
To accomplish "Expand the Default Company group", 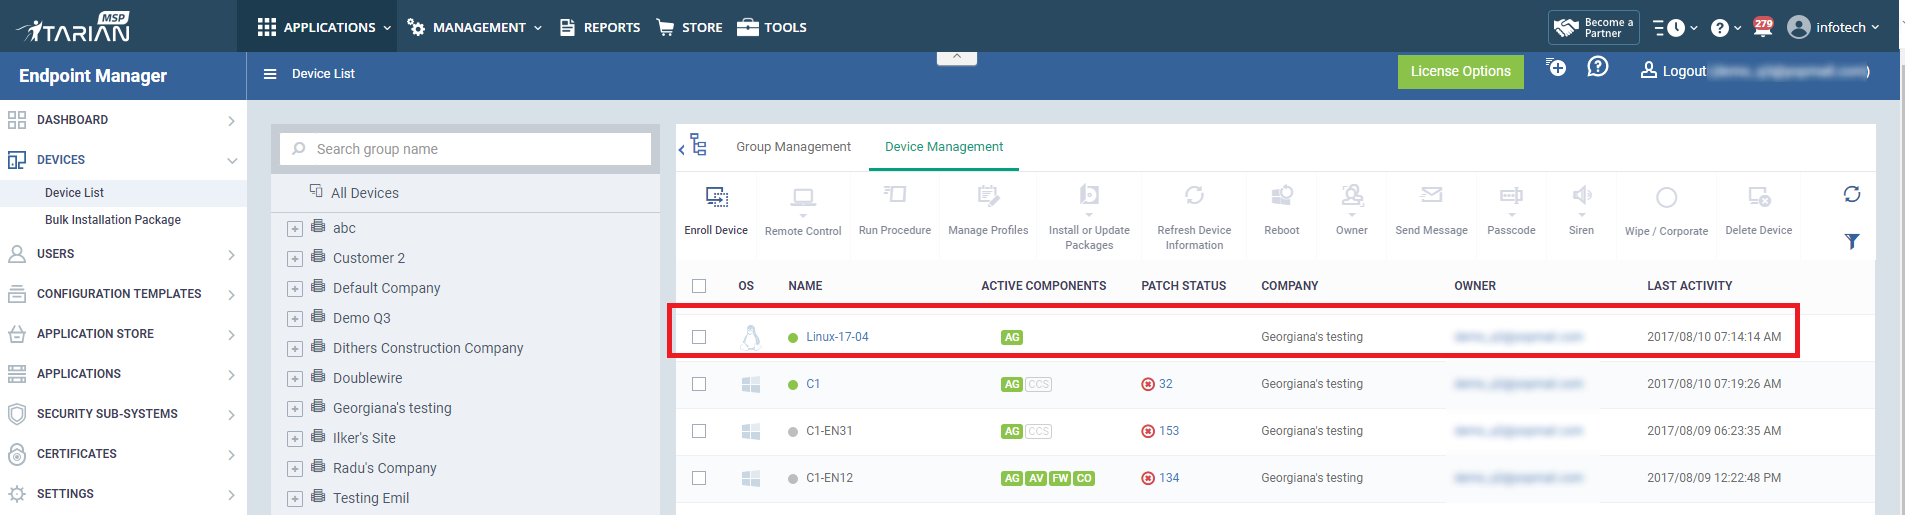I will [295, 289].
